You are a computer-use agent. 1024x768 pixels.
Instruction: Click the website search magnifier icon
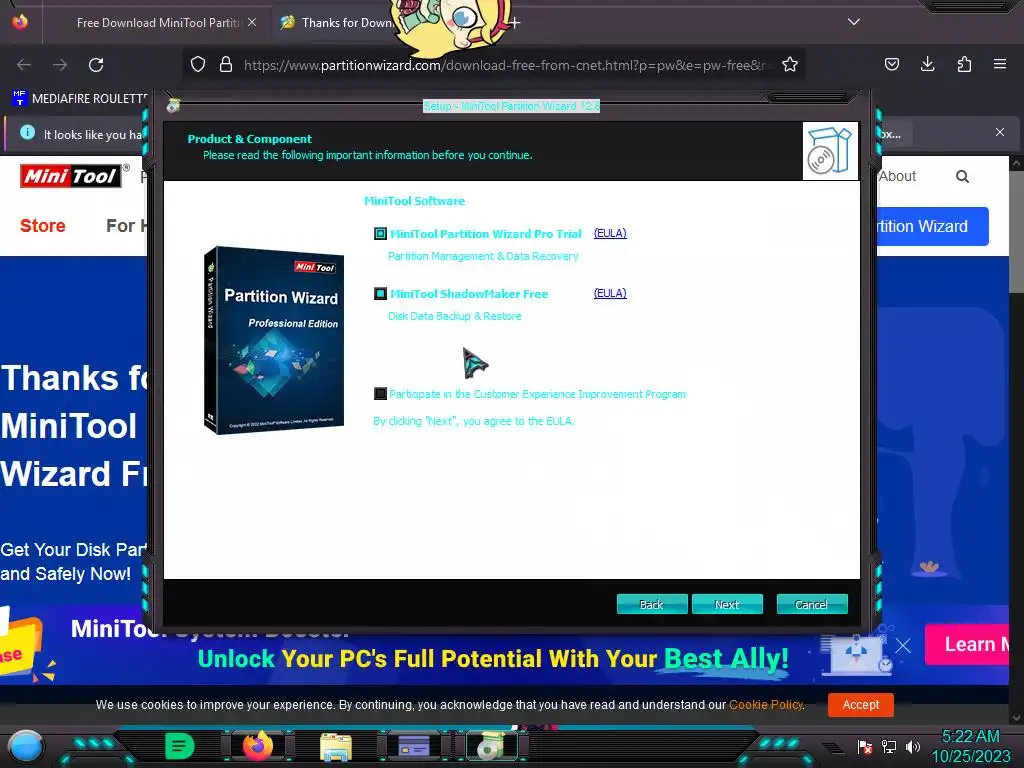point(962,176)
